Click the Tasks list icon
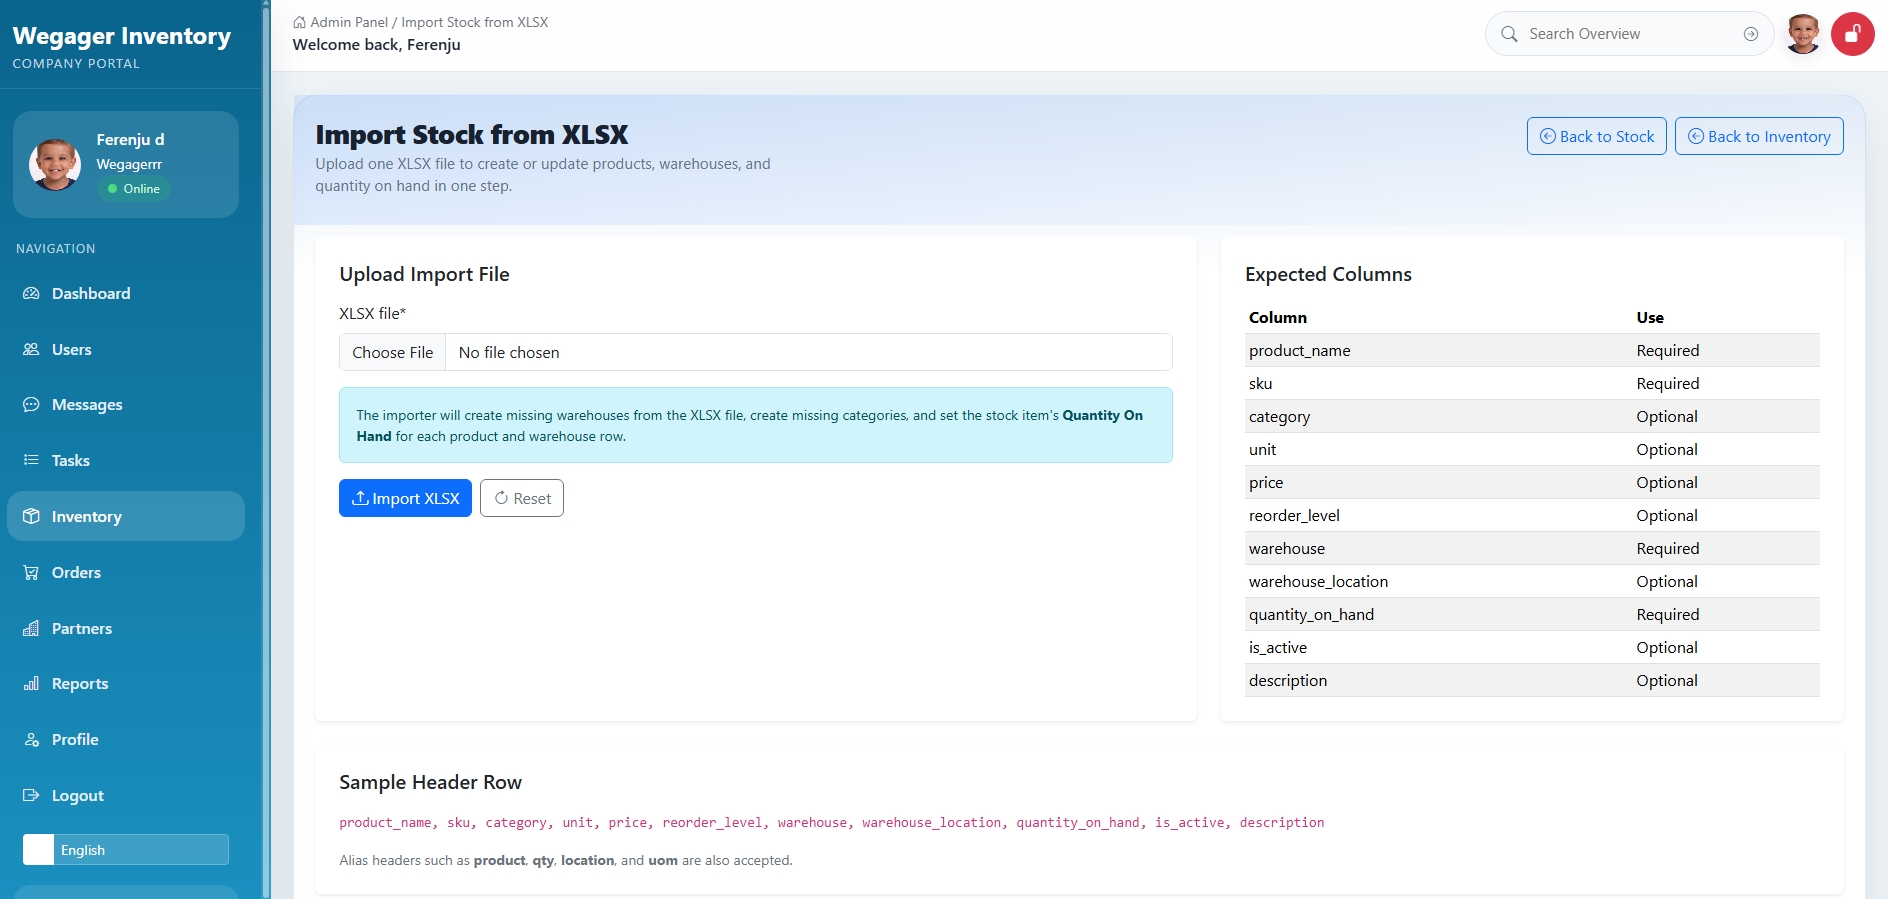The height and width of the screenshot is (899, 1888). (31, 460)
